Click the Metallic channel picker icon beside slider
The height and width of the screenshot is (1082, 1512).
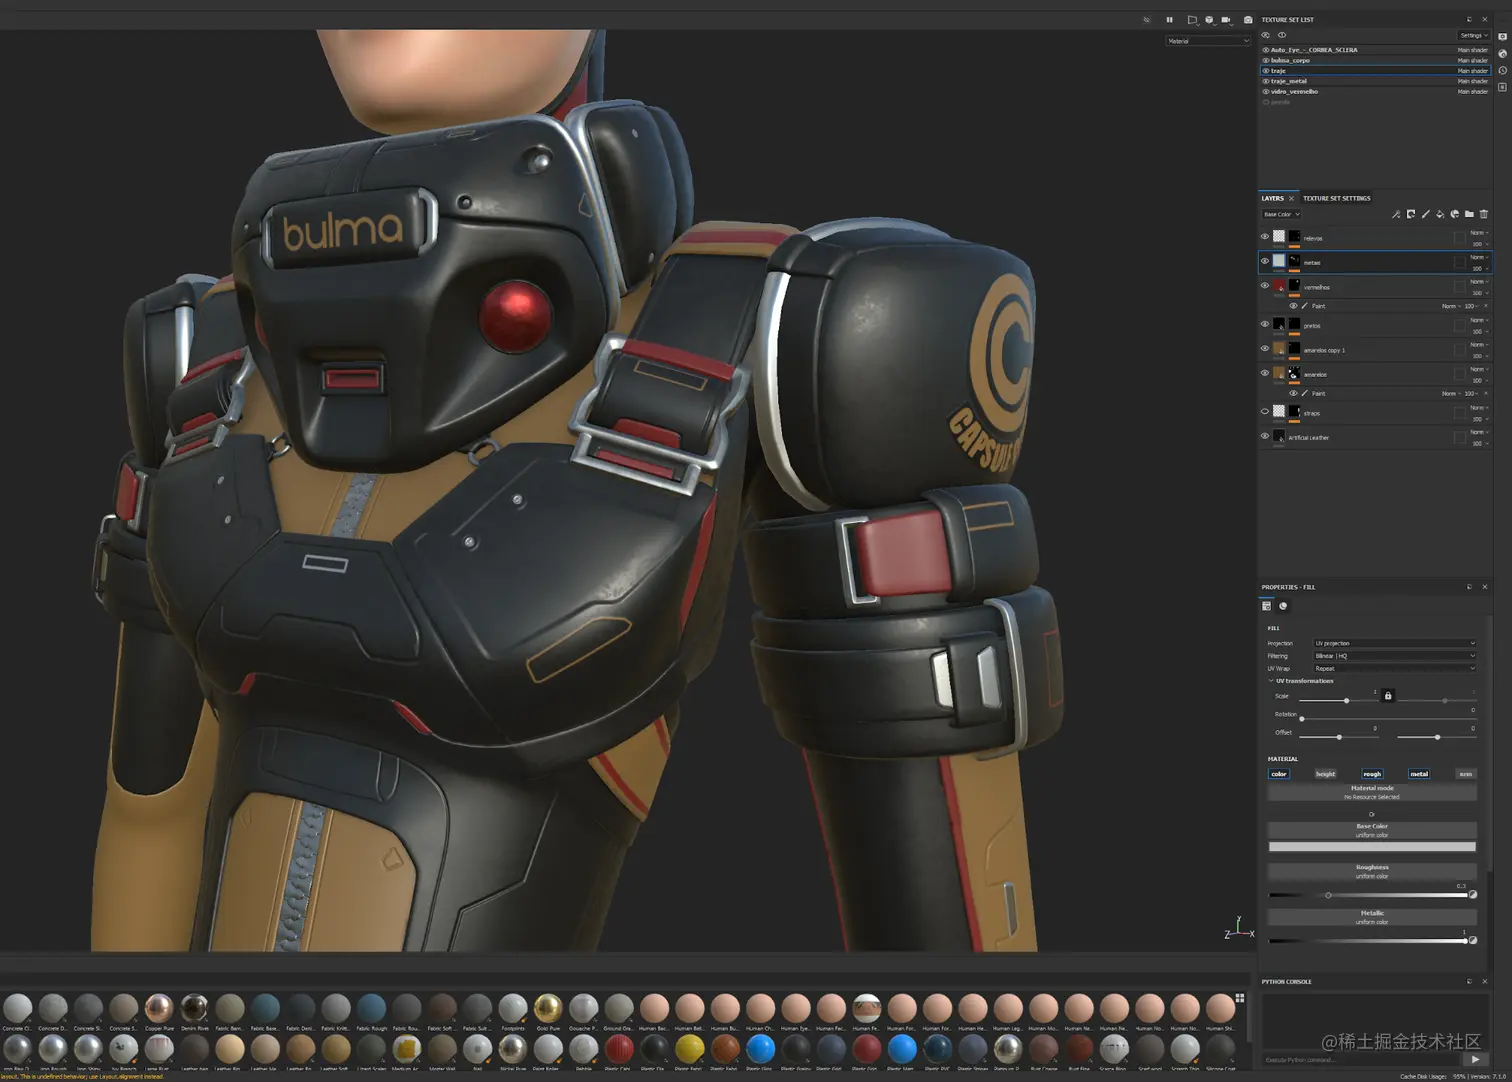[1473, 940]
